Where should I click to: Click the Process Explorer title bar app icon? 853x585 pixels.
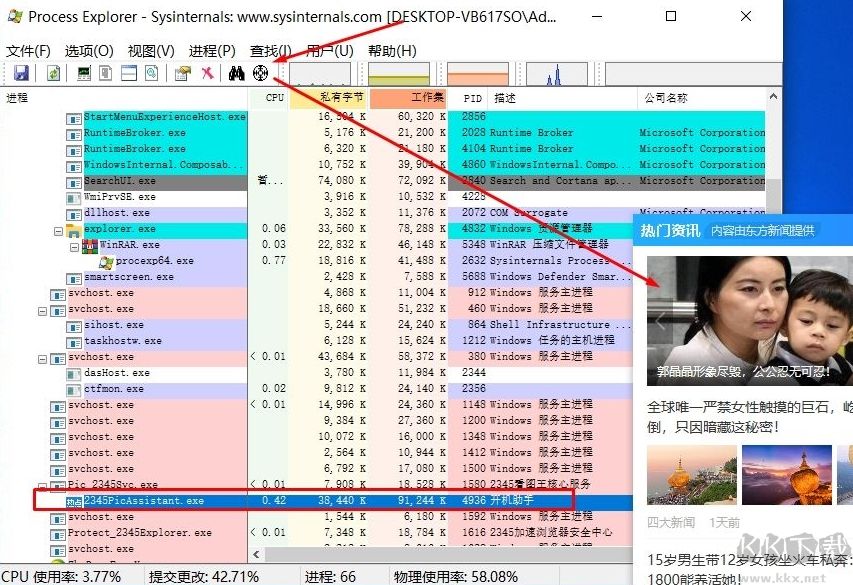pyautogui.click(x=15, y=16)
